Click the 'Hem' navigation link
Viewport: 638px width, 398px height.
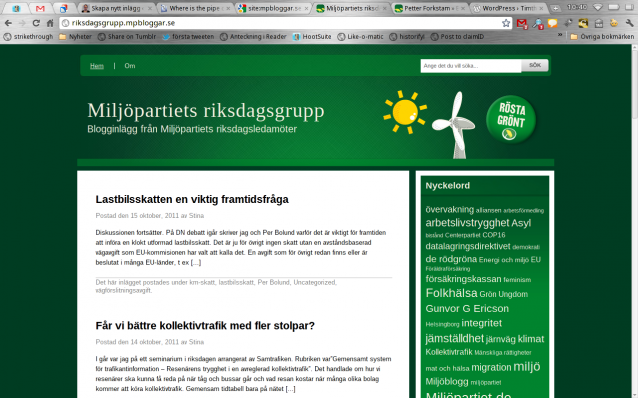point(97,66)
